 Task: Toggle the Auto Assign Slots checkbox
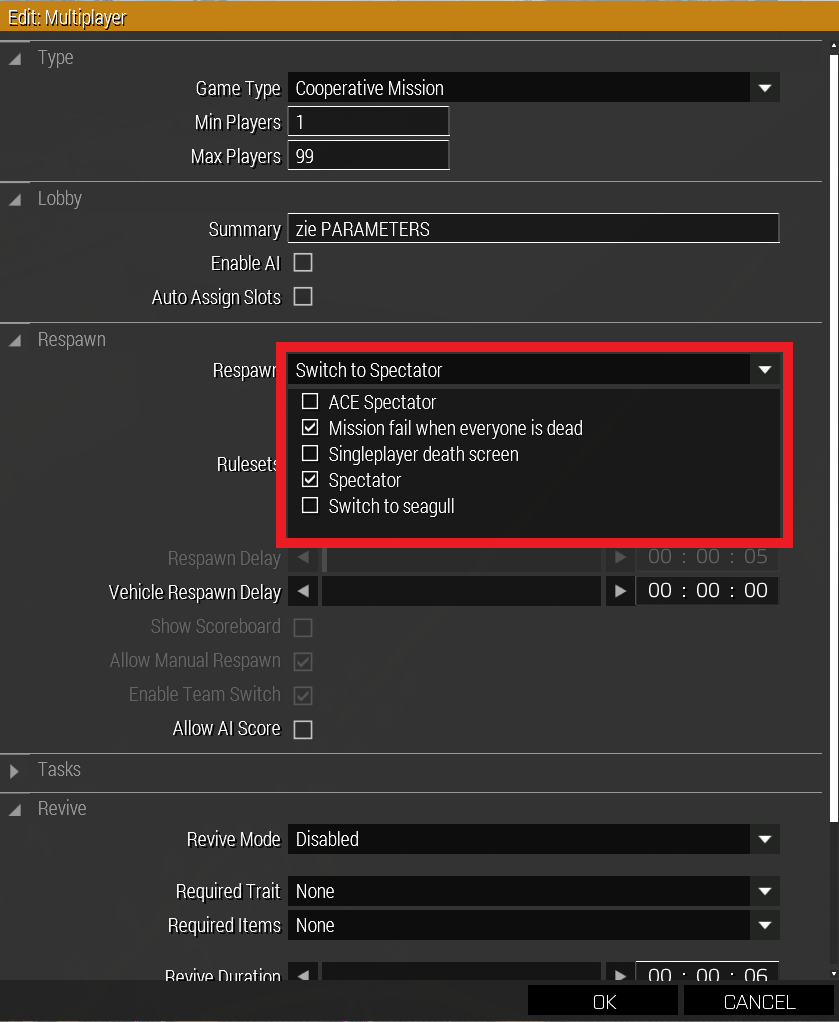(x=303, y=297)
